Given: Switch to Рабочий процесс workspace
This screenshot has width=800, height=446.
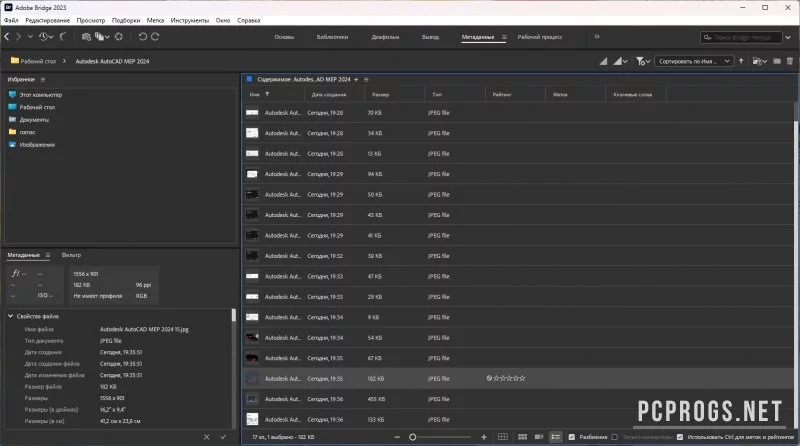Looking at the screenshot, I should [540, 37].
